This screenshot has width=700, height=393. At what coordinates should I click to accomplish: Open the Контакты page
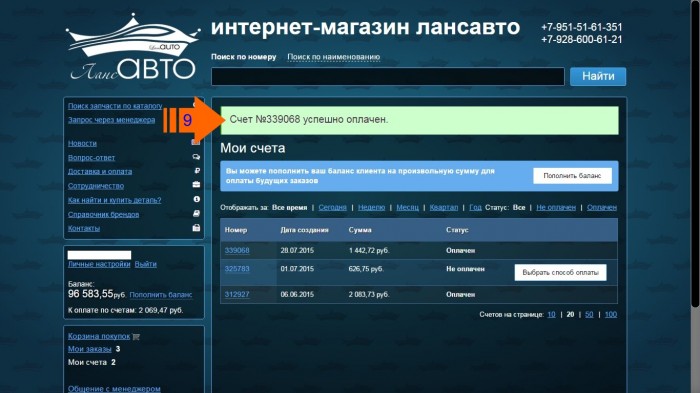pyautogui.click(x=84, y=228)
